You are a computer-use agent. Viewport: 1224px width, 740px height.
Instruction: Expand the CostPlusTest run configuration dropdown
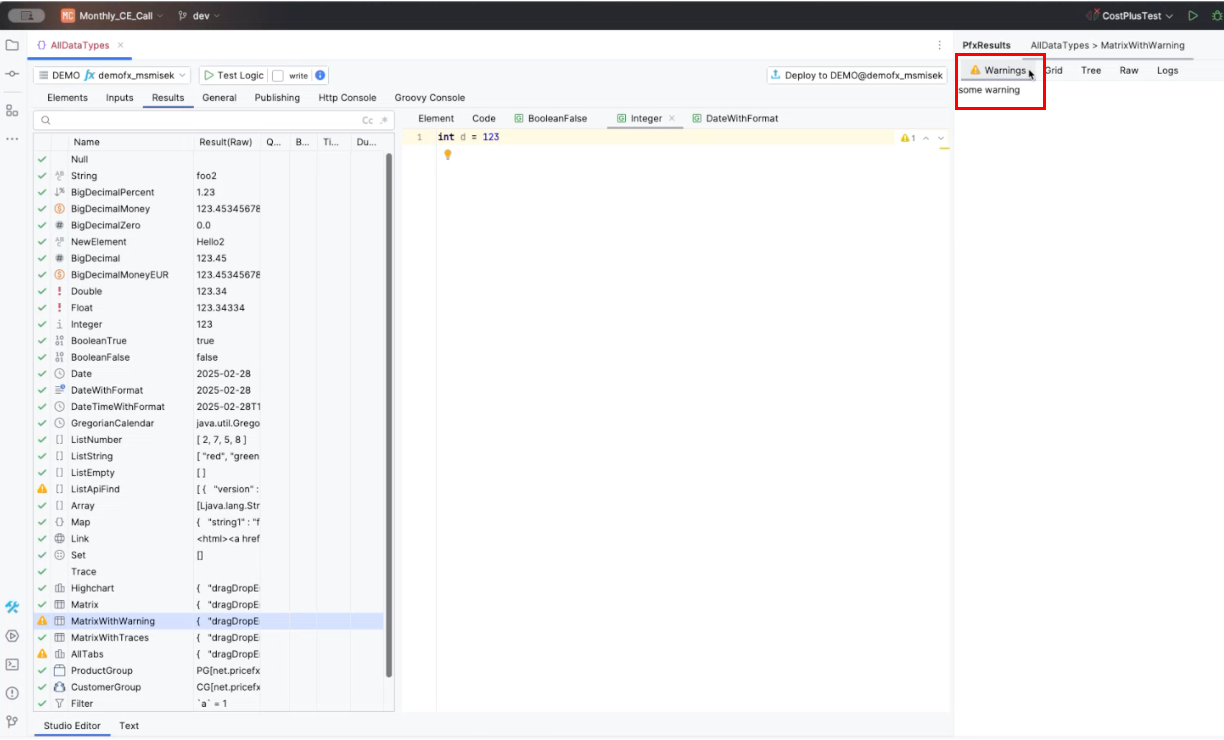coord(1130,16)
